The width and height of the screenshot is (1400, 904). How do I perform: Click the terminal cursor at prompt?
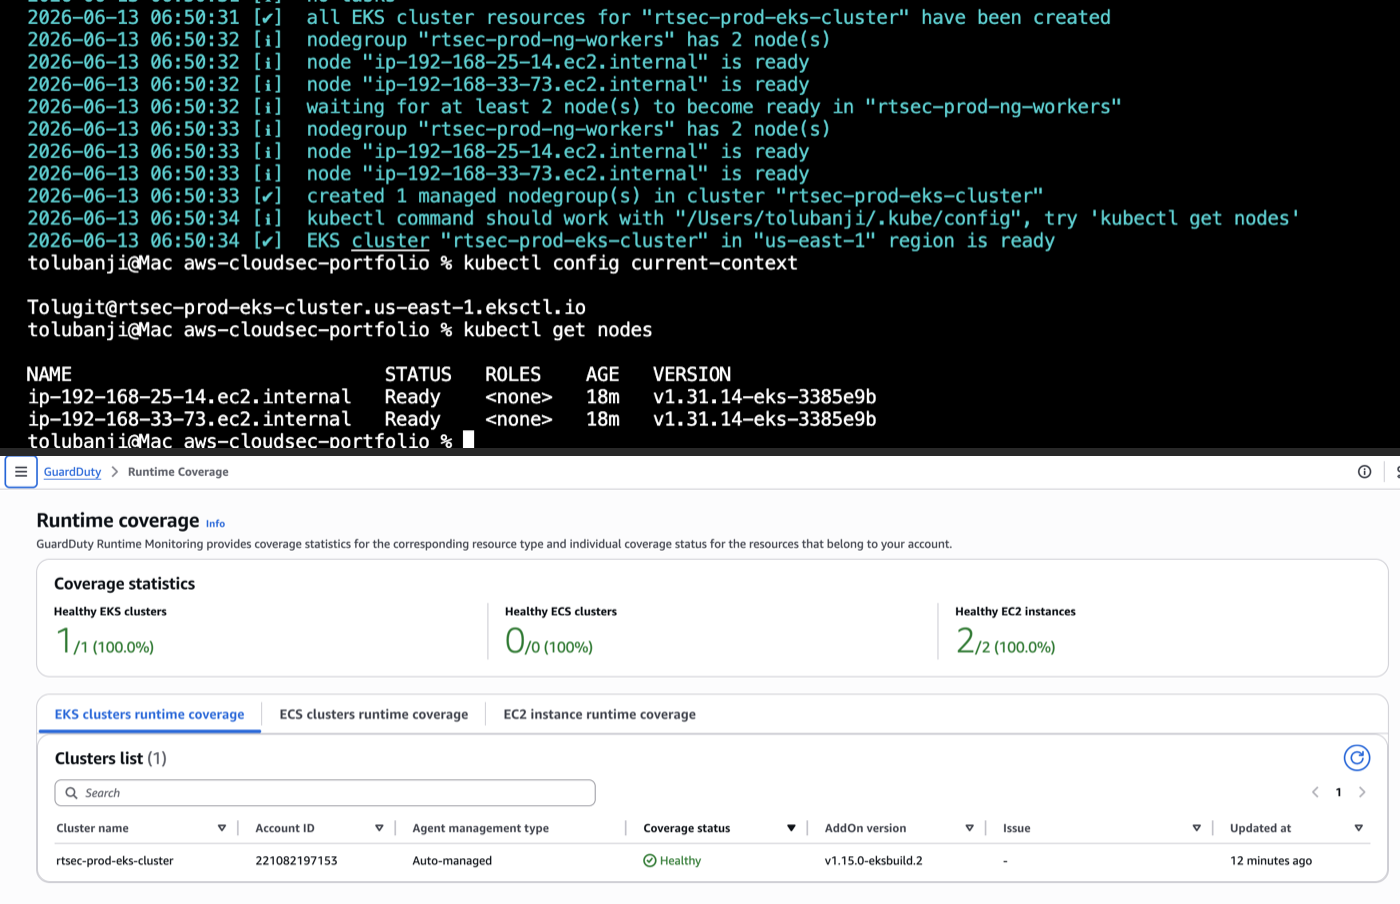click(468, 440)
